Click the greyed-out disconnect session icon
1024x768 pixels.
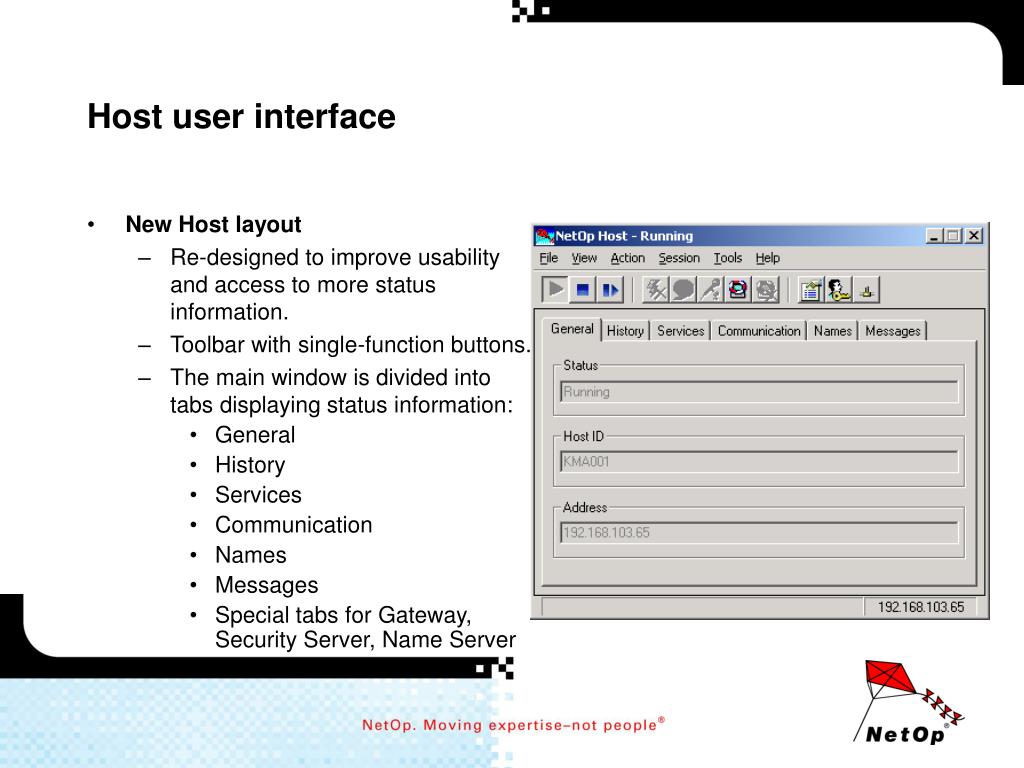tap(656, 289)
